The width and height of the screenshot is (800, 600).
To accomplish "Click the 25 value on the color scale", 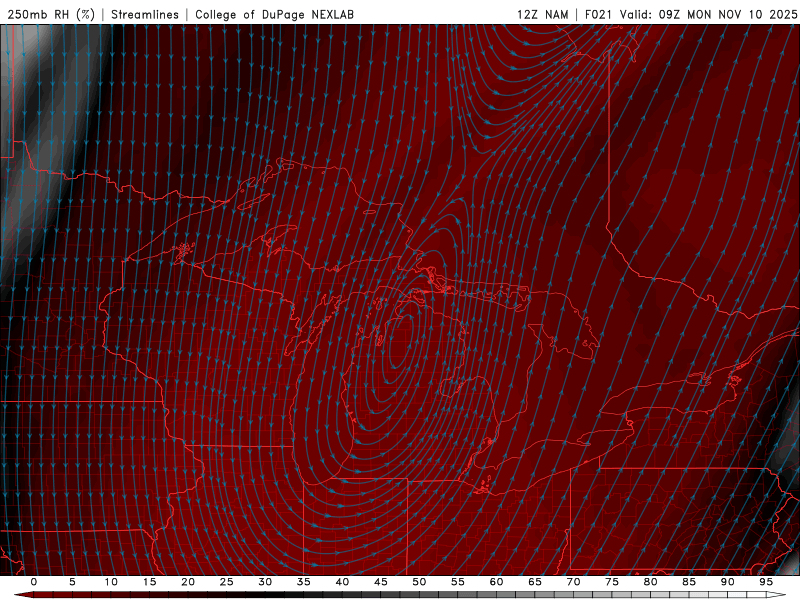I will [227, 582].
